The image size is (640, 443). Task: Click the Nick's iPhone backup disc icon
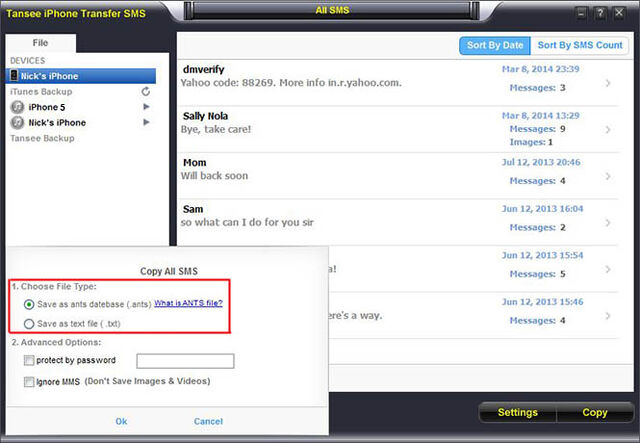click(17, 122)
